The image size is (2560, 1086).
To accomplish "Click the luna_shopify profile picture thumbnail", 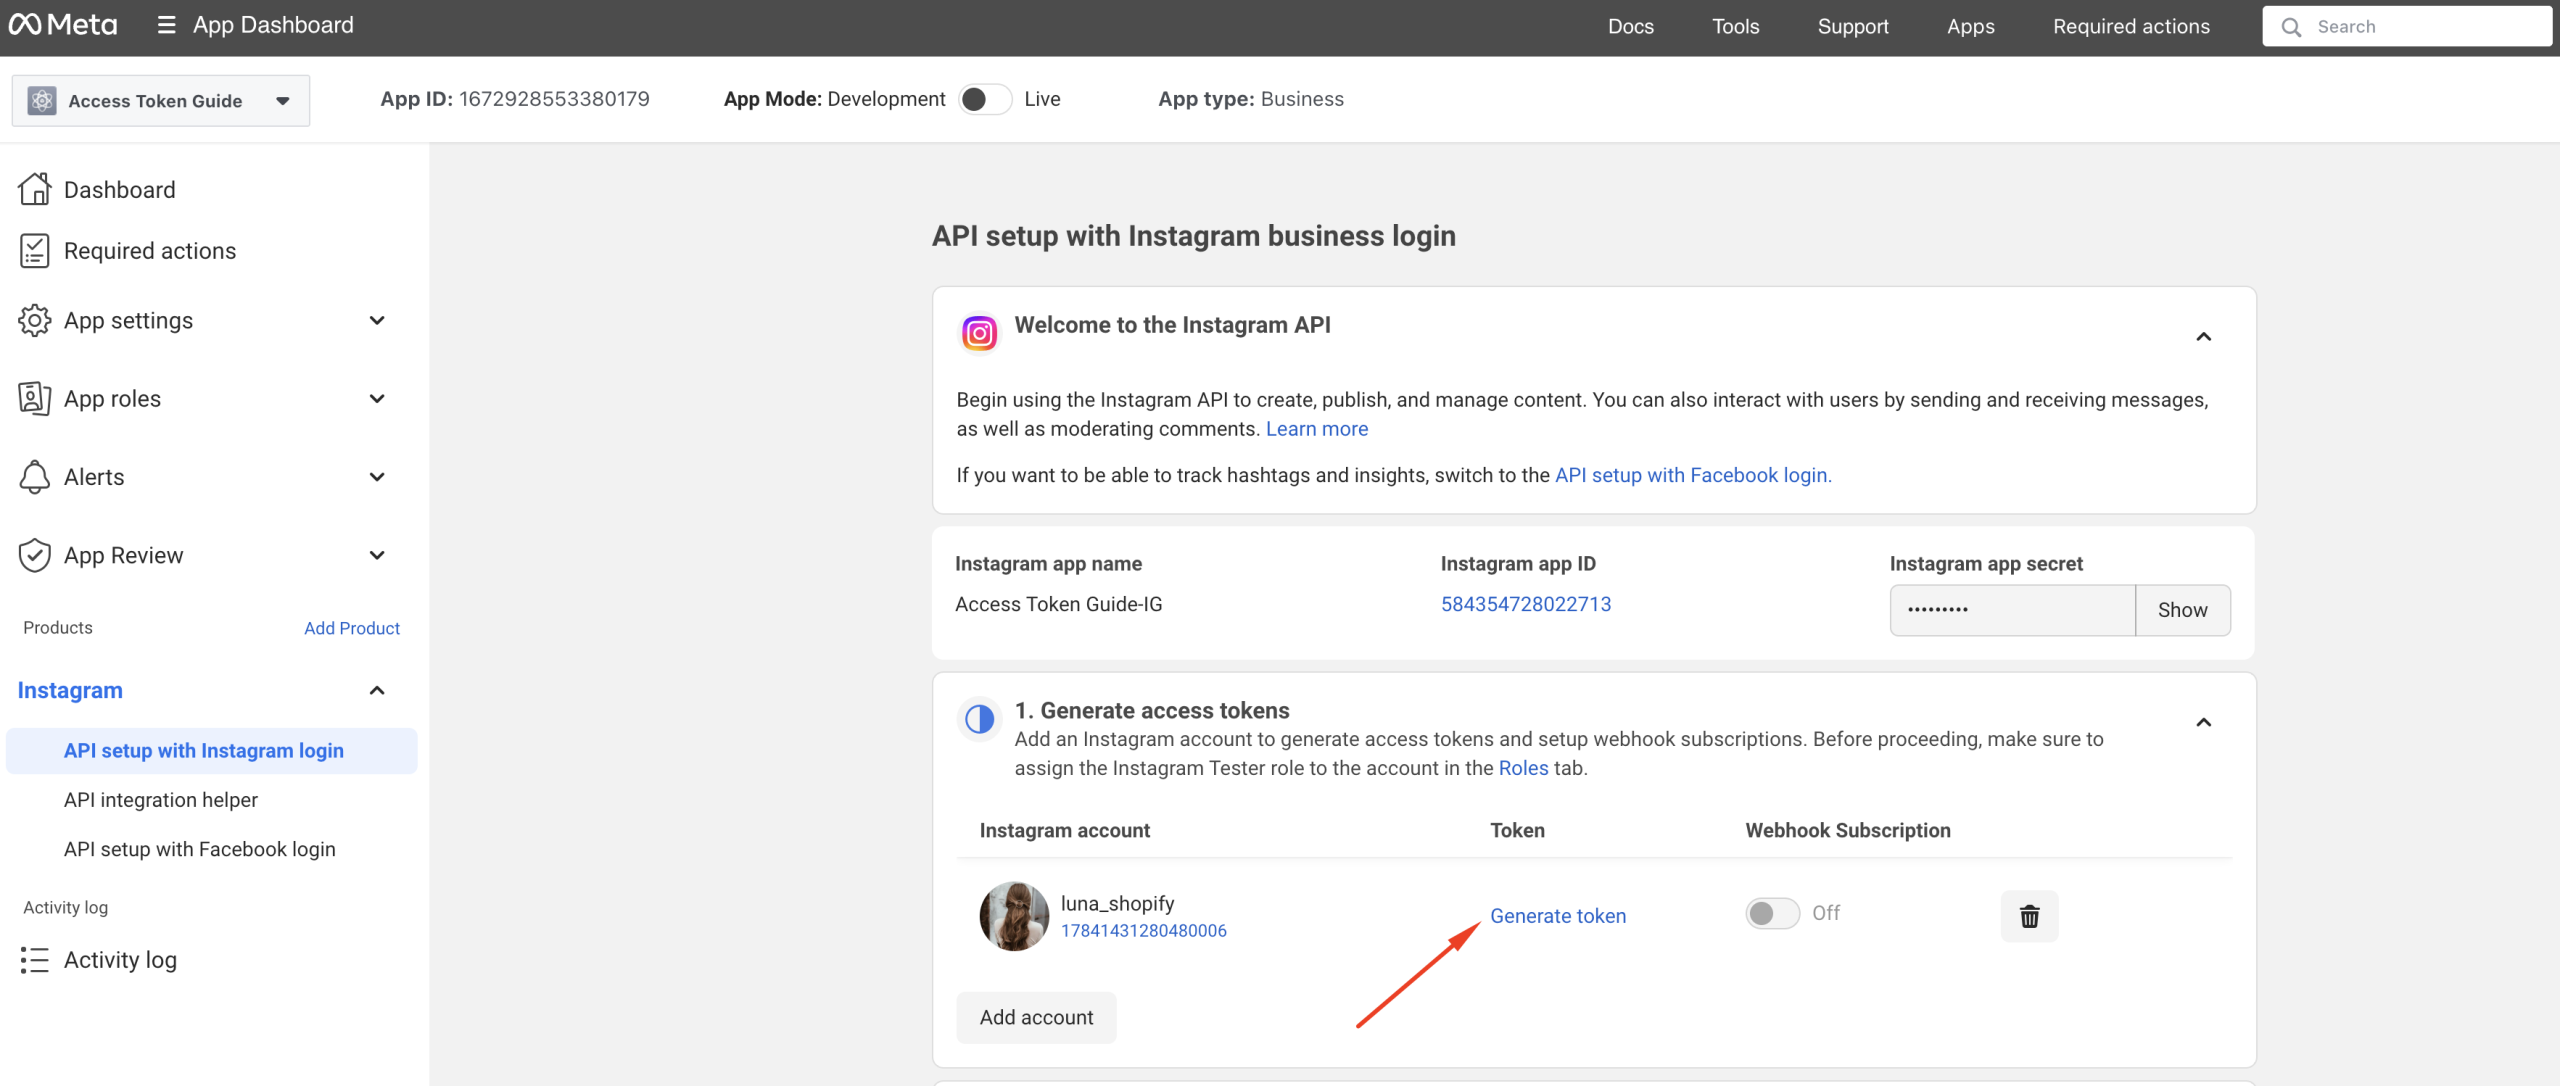I will click(1013, 916).
